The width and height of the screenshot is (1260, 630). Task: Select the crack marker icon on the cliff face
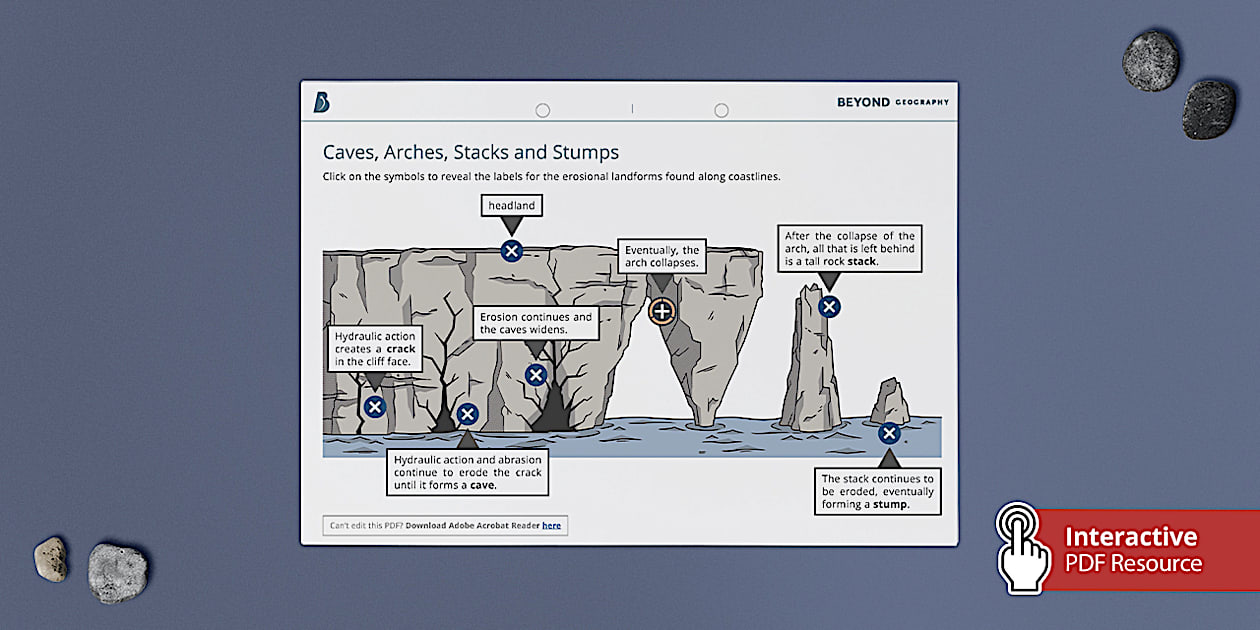pyautogui.click(x=375, y=407)
